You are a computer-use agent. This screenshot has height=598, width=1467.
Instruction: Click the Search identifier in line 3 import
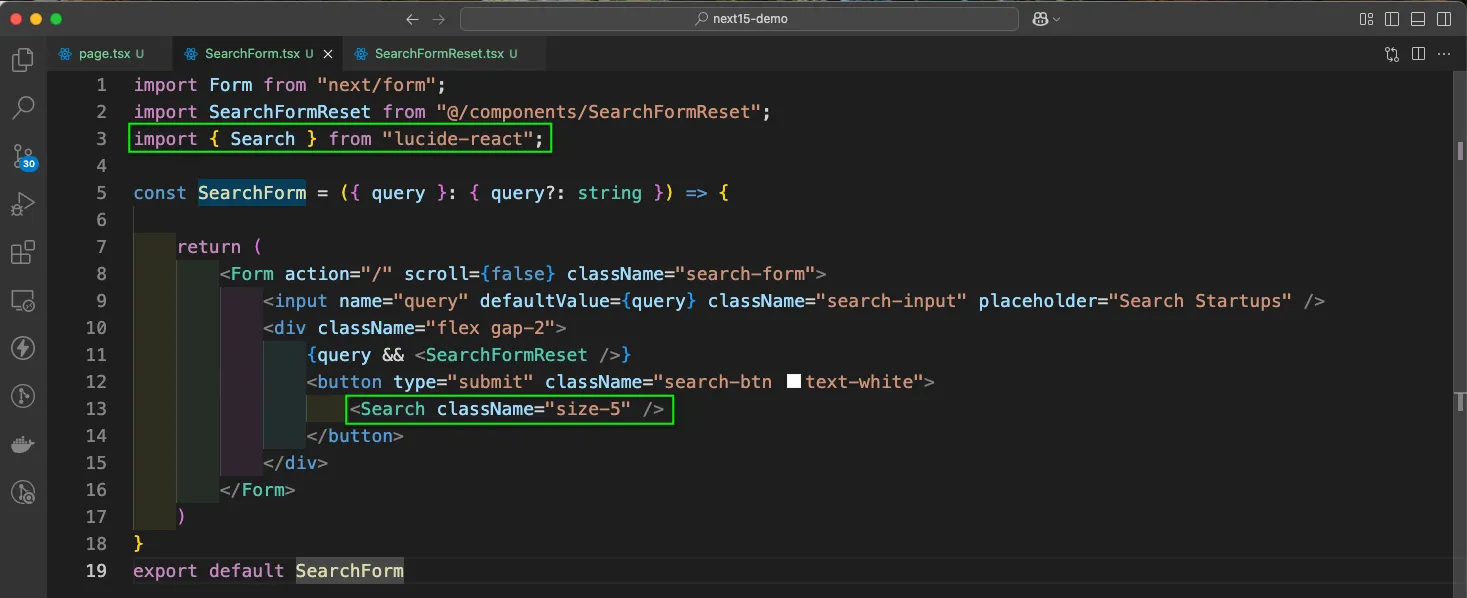pyautogui.click(x=263, y=139)
